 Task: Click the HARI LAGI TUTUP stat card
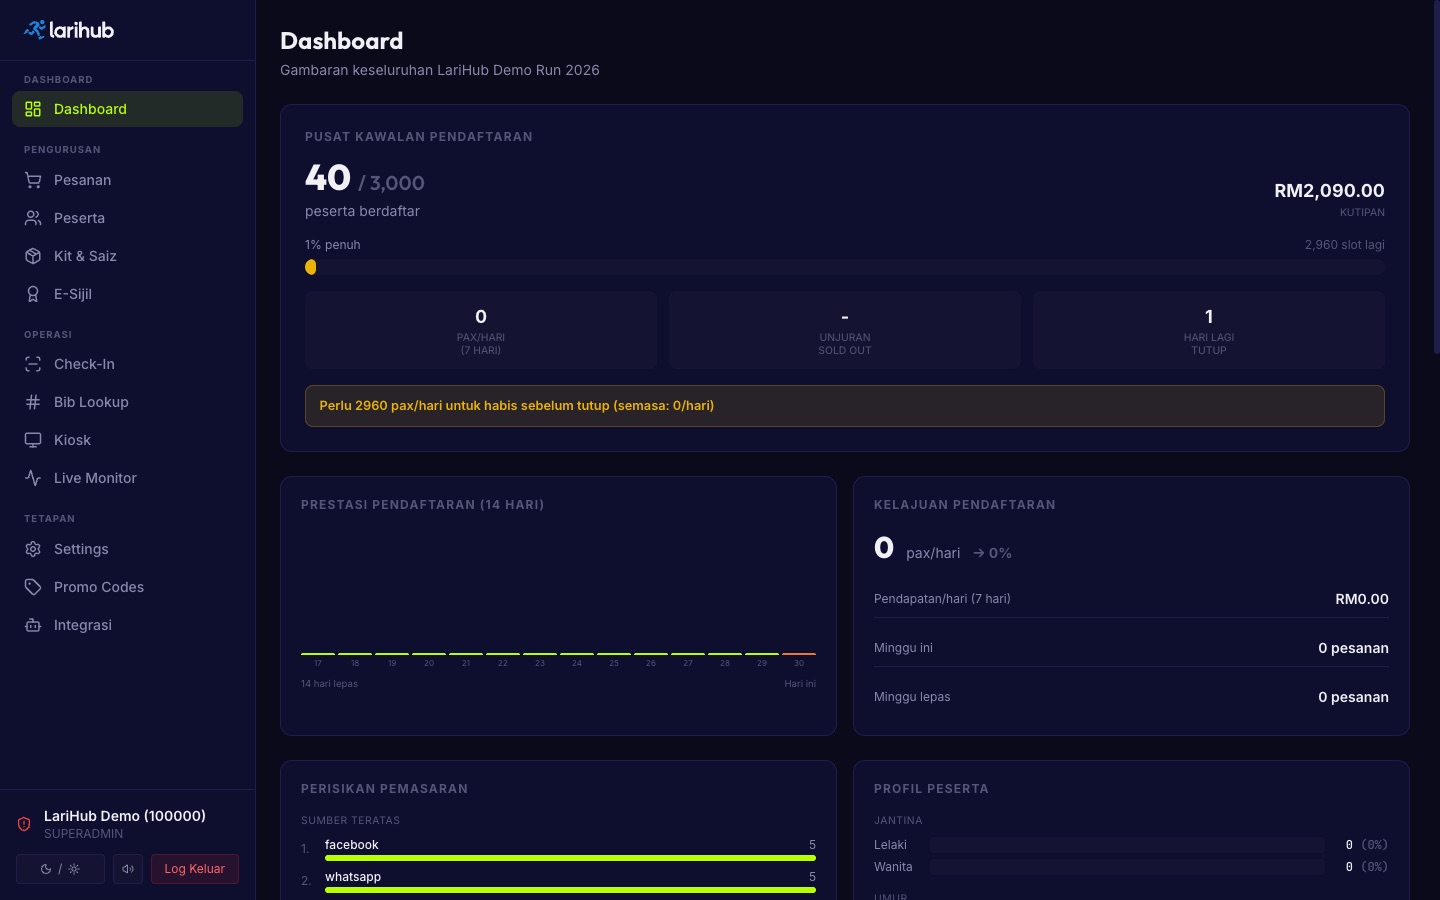coord(1209,330)
